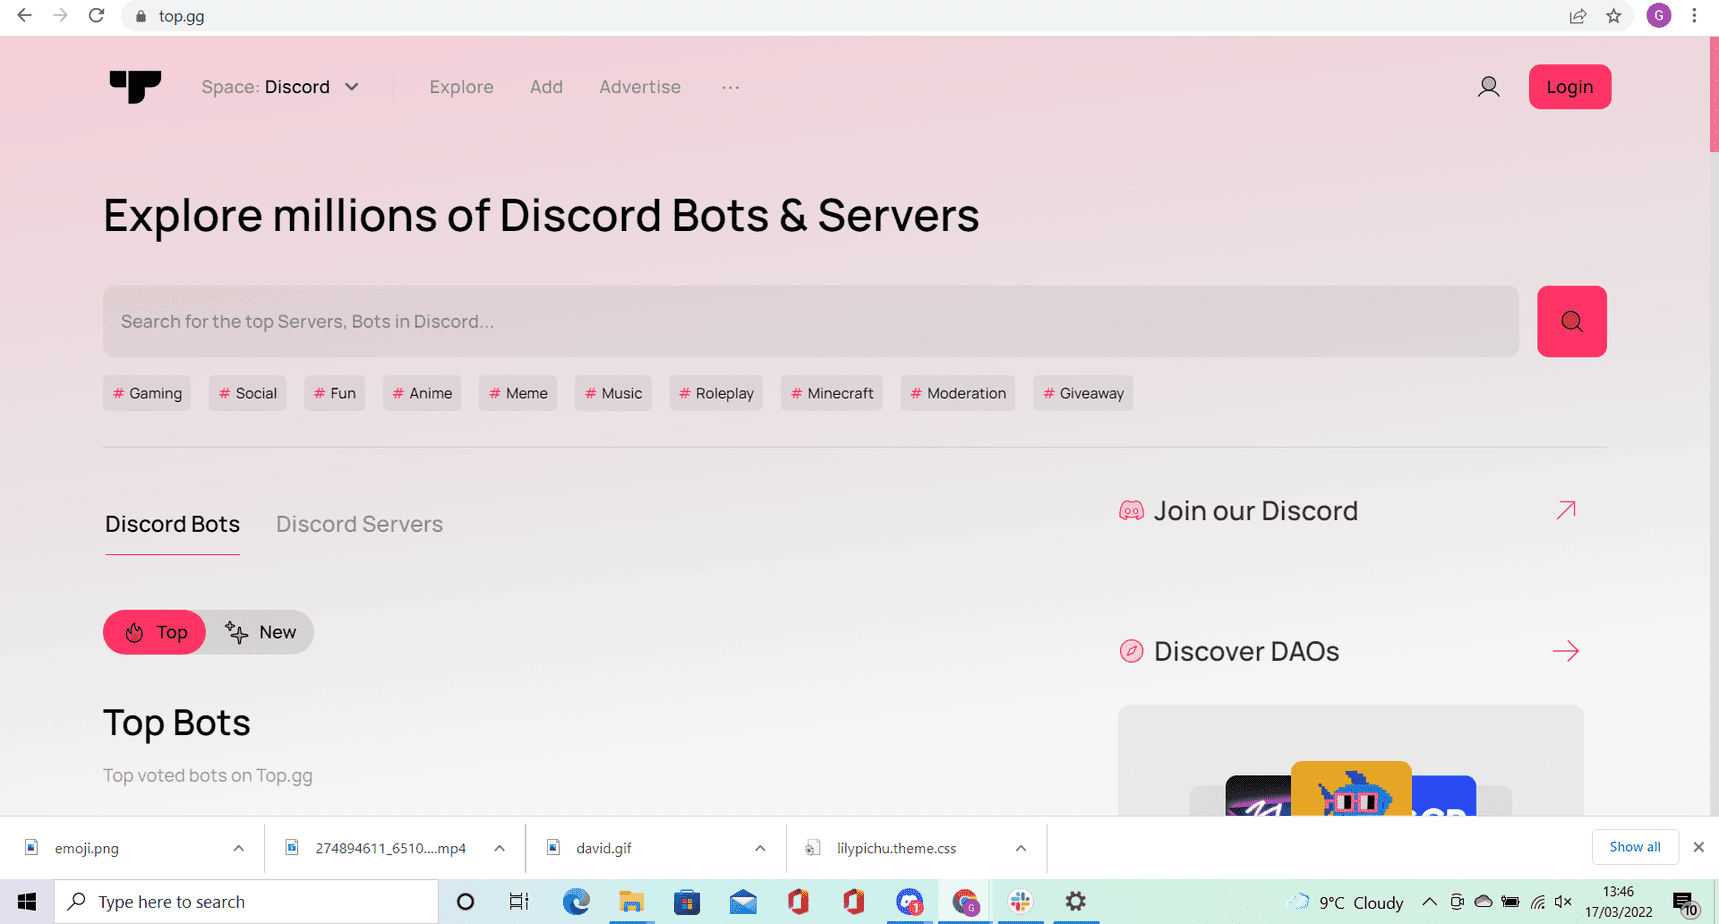Filter by the Roleplay tag
1719x924 pixels.
(716, 393)
